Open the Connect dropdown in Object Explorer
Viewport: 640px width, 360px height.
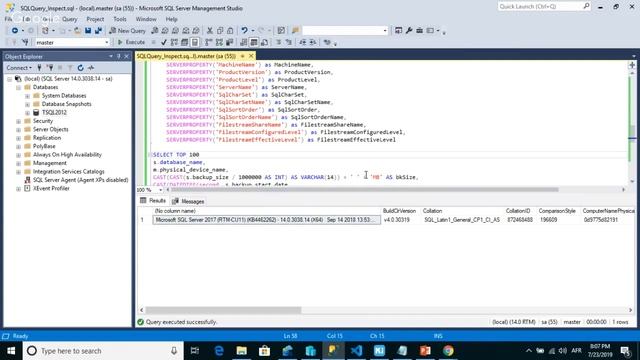point(19,68)
